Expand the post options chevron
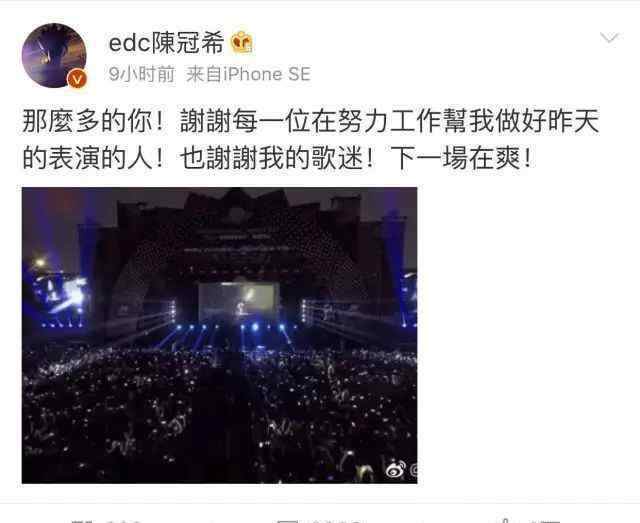The image size is (640, 523). [x=610, y=38]
